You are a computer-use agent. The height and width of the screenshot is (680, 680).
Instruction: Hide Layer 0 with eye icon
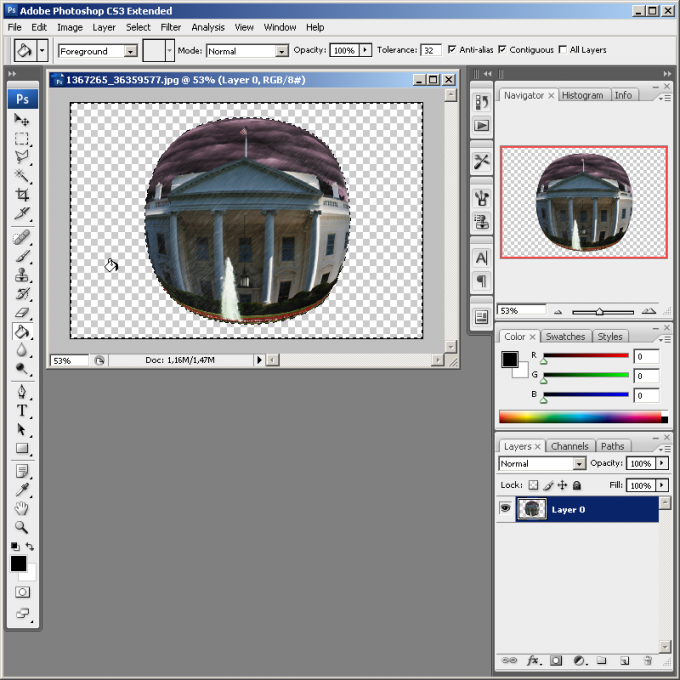click(505, 508)
